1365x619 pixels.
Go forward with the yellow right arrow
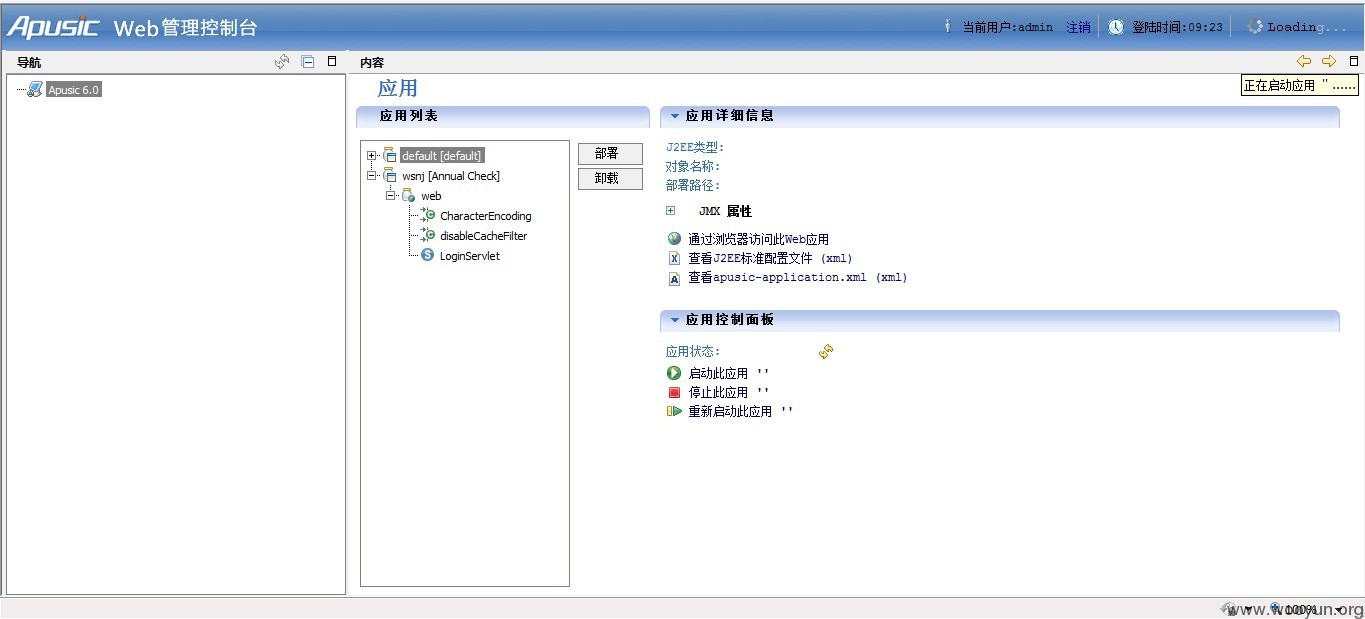tap(1329, 62)
